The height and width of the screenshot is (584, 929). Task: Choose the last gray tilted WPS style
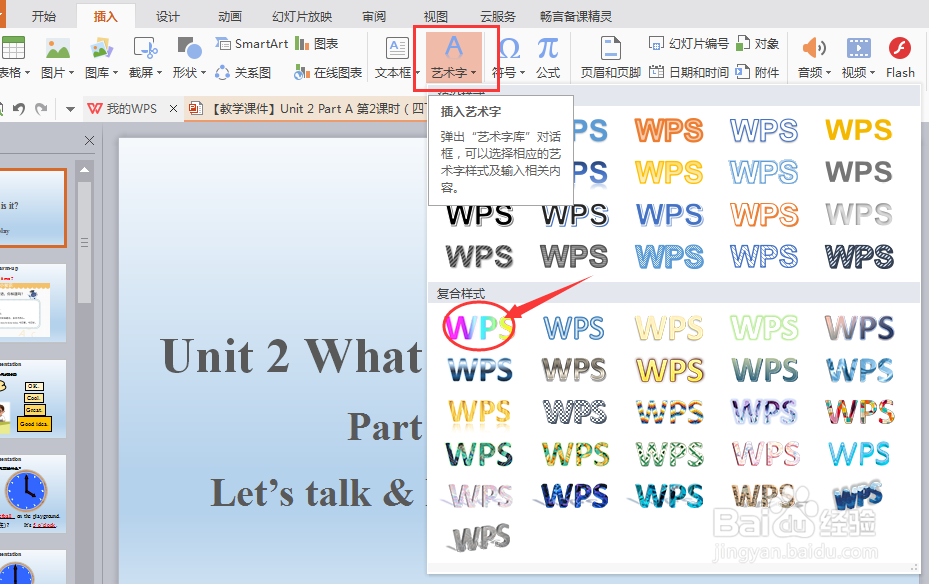[x=480, y=537]
